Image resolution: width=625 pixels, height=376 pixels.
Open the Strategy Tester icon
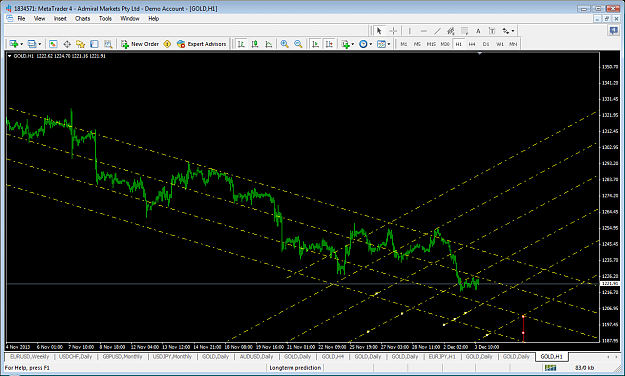coord(108,44)
